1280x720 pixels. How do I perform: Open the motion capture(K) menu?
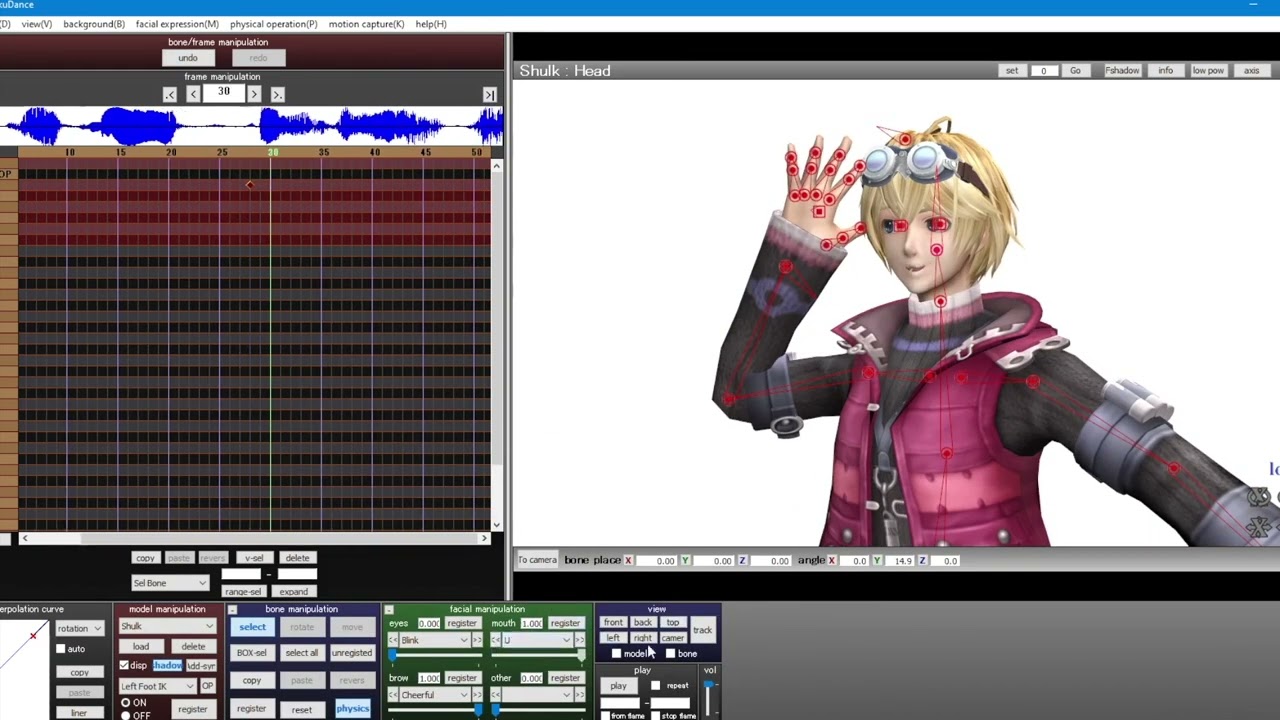click(x=366, y=24)
